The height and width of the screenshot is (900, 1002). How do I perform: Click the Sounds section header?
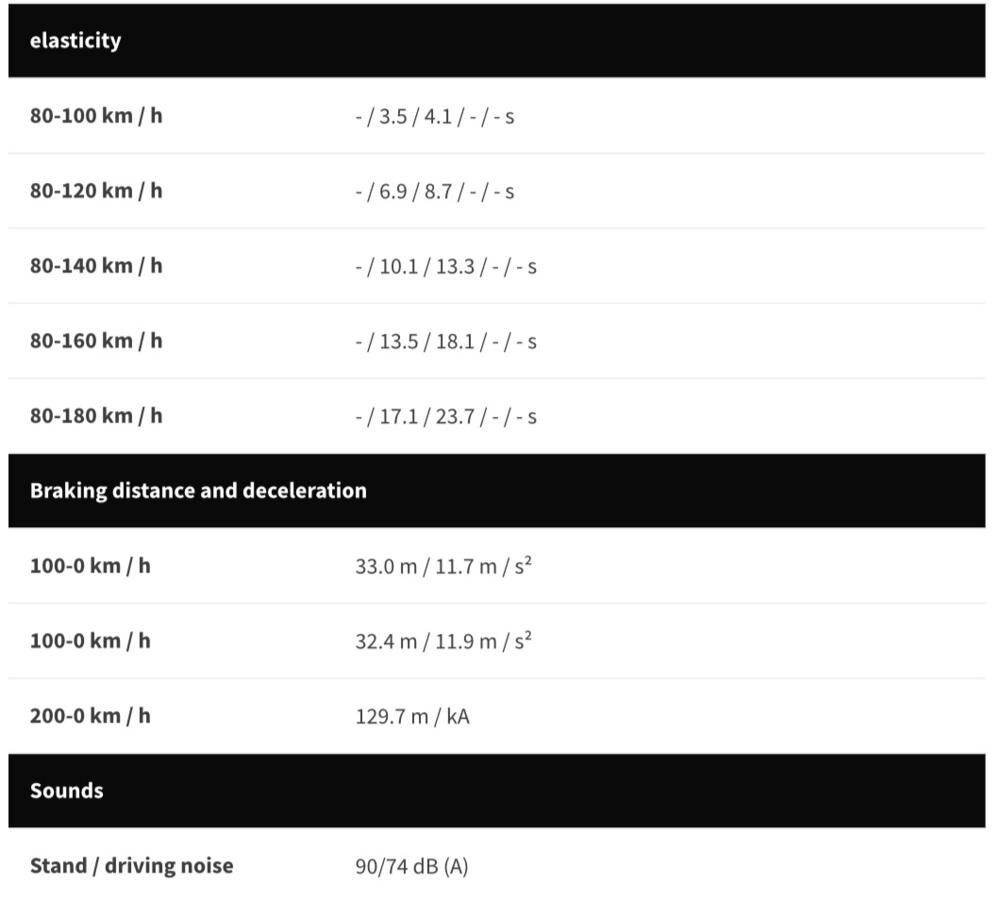coord(67,791)
